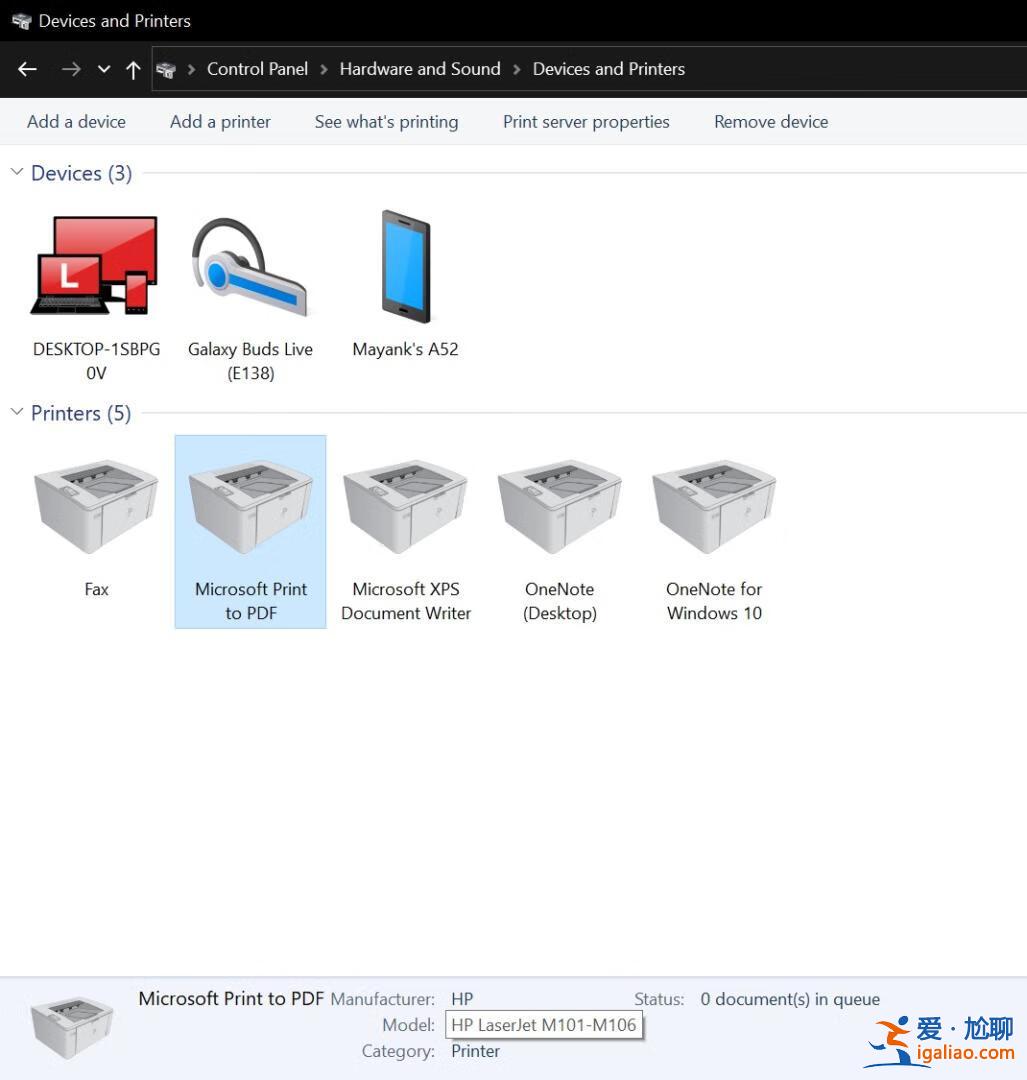This screenshot has width=1027, height=1080.
Task: Collapse the Printers (5) section
Action: click(x=16, y=412)
